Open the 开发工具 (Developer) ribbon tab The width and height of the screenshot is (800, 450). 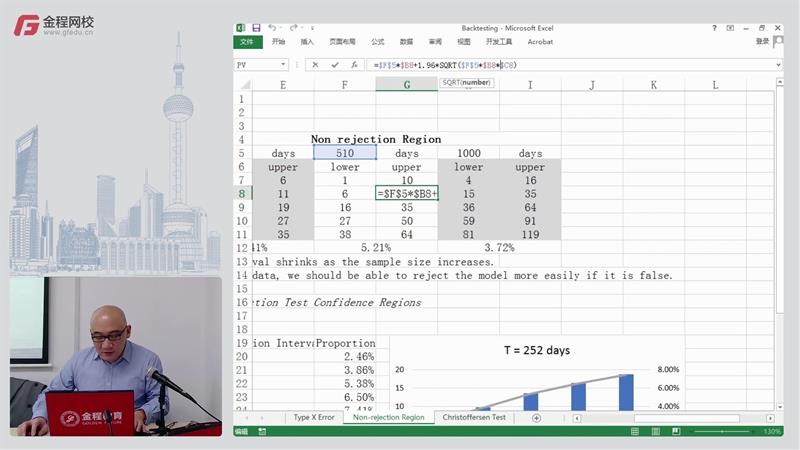pyautogui.click(x=499, y=42)
